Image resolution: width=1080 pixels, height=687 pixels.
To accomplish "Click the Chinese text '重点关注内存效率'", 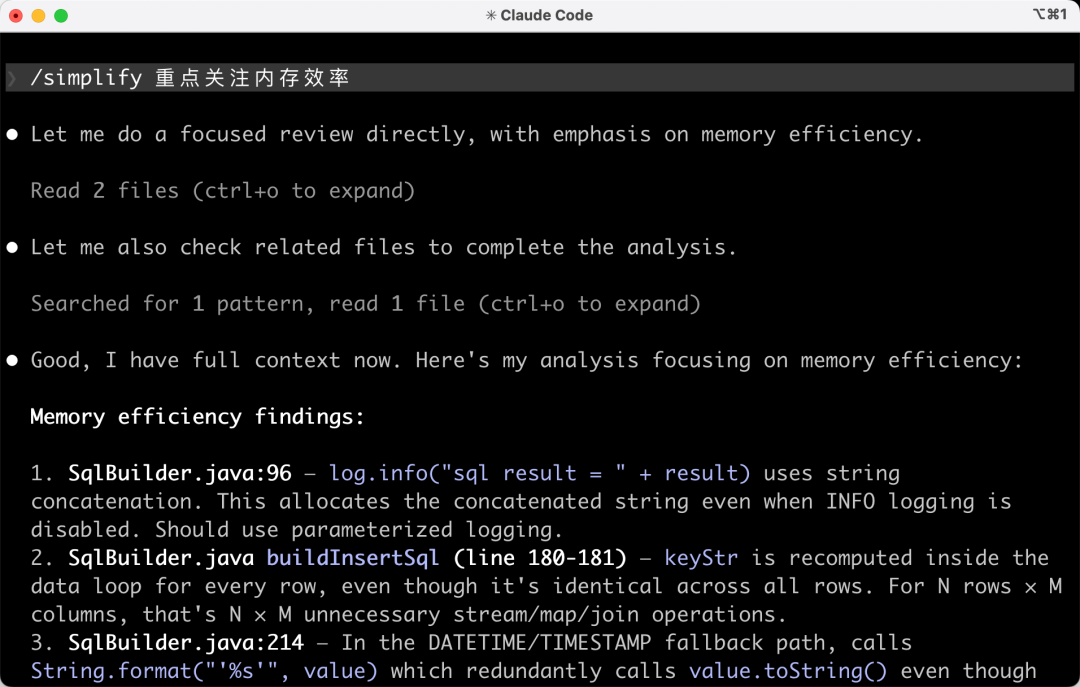I will [x=253, y=78].
